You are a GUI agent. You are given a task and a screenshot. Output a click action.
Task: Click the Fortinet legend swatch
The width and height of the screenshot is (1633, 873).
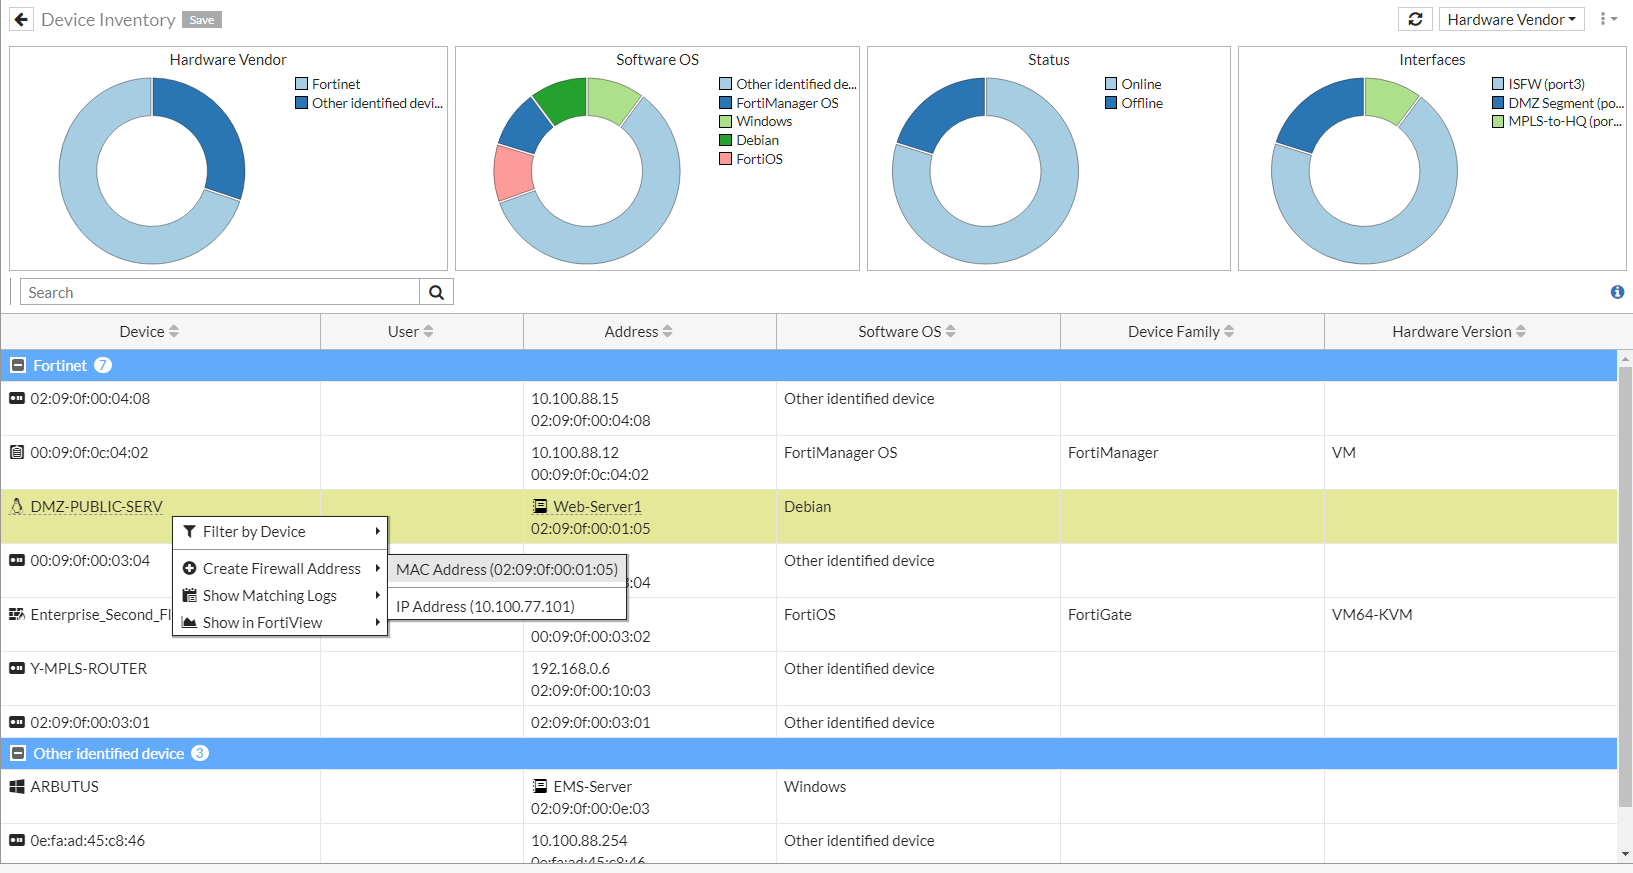302,84
